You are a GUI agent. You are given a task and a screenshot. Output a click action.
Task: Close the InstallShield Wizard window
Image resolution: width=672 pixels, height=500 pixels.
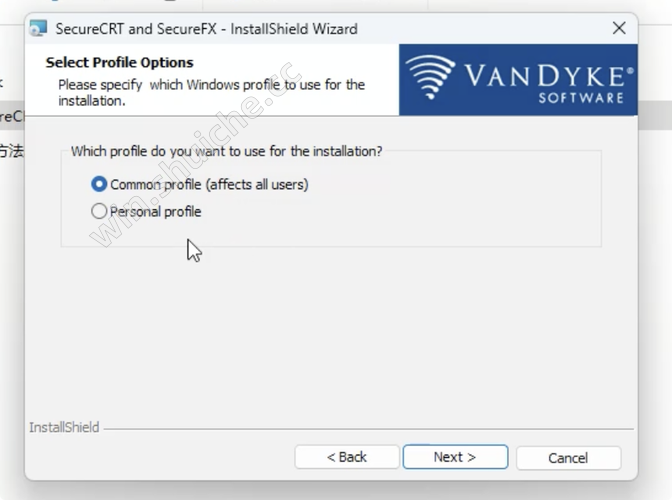coord(619,28)
